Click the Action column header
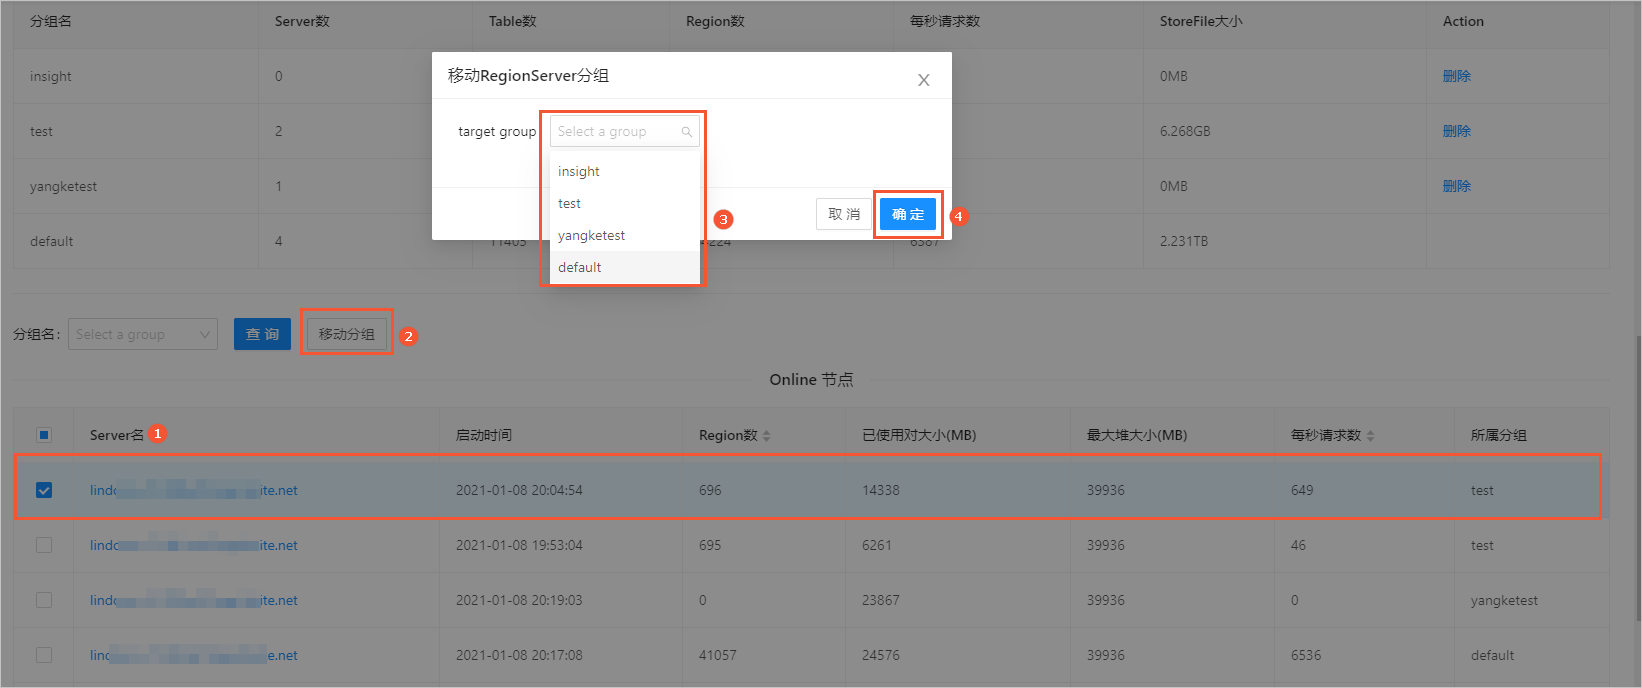The width and height of the screenshot is (1642, 688). point(1463,21)
